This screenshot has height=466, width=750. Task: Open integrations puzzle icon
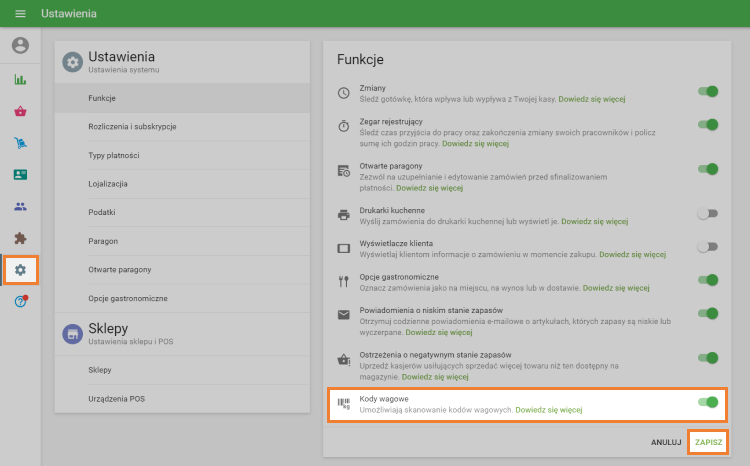click(20, 238)
